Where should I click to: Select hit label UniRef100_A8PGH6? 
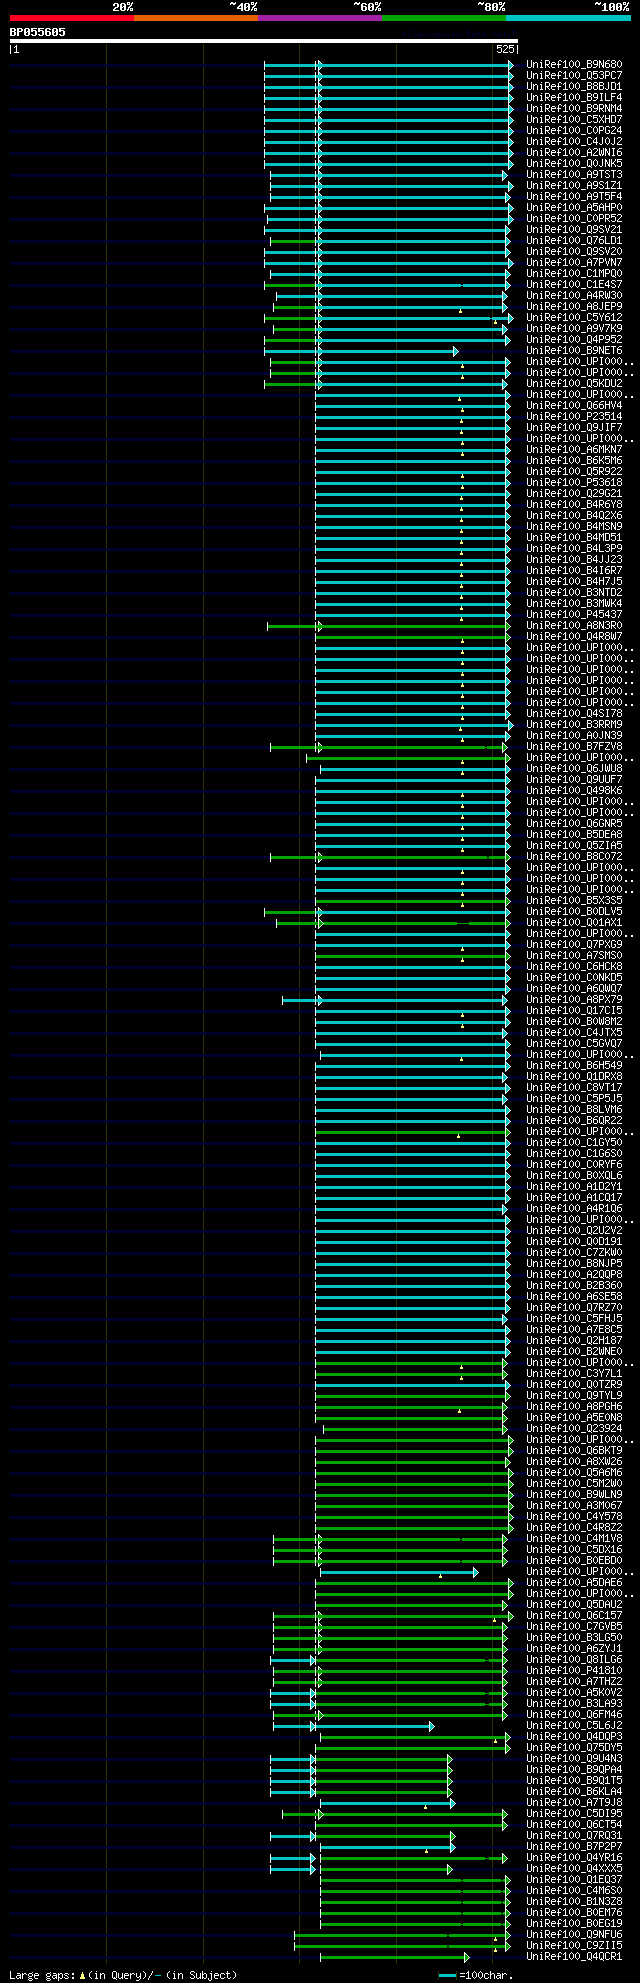pos(574,1406)
